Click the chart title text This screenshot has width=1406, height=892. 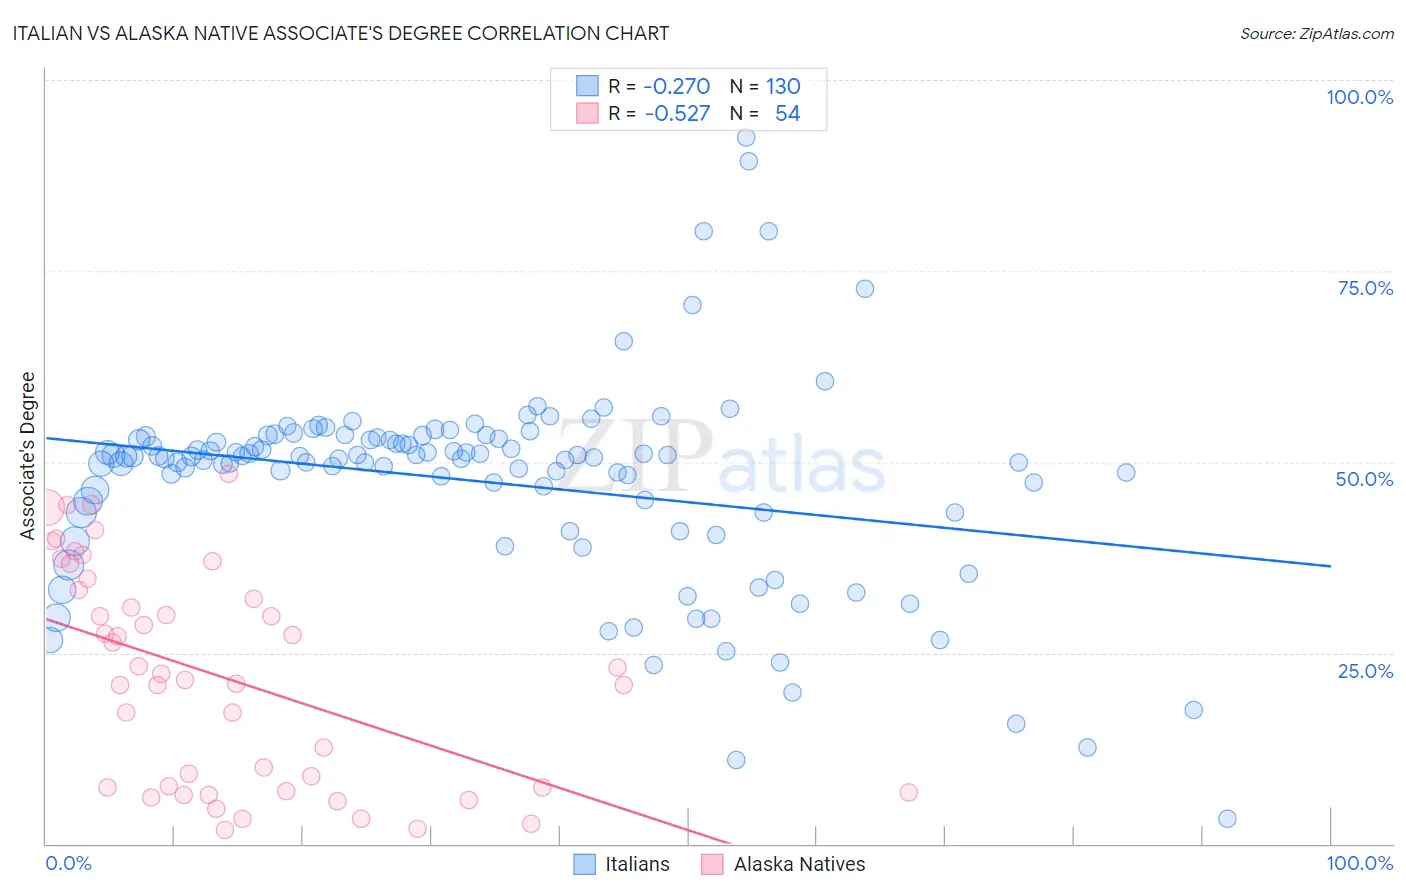tap(341, 33)
